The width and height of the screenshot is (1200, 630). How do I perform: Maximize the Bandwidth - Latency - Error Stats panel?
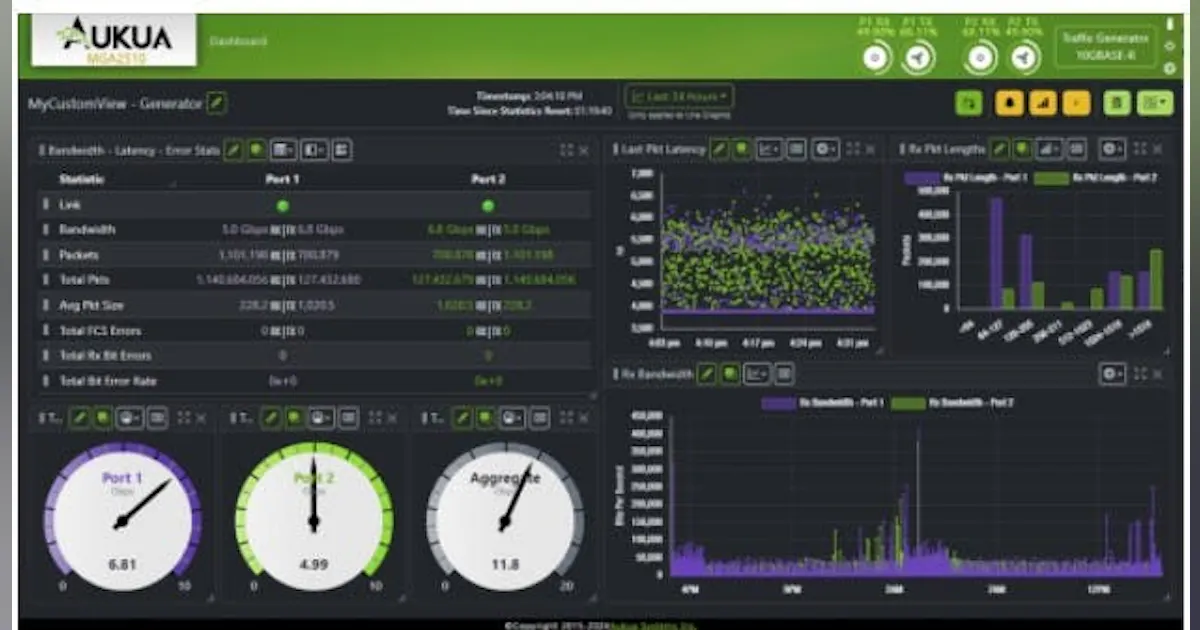tap(567, 150)
